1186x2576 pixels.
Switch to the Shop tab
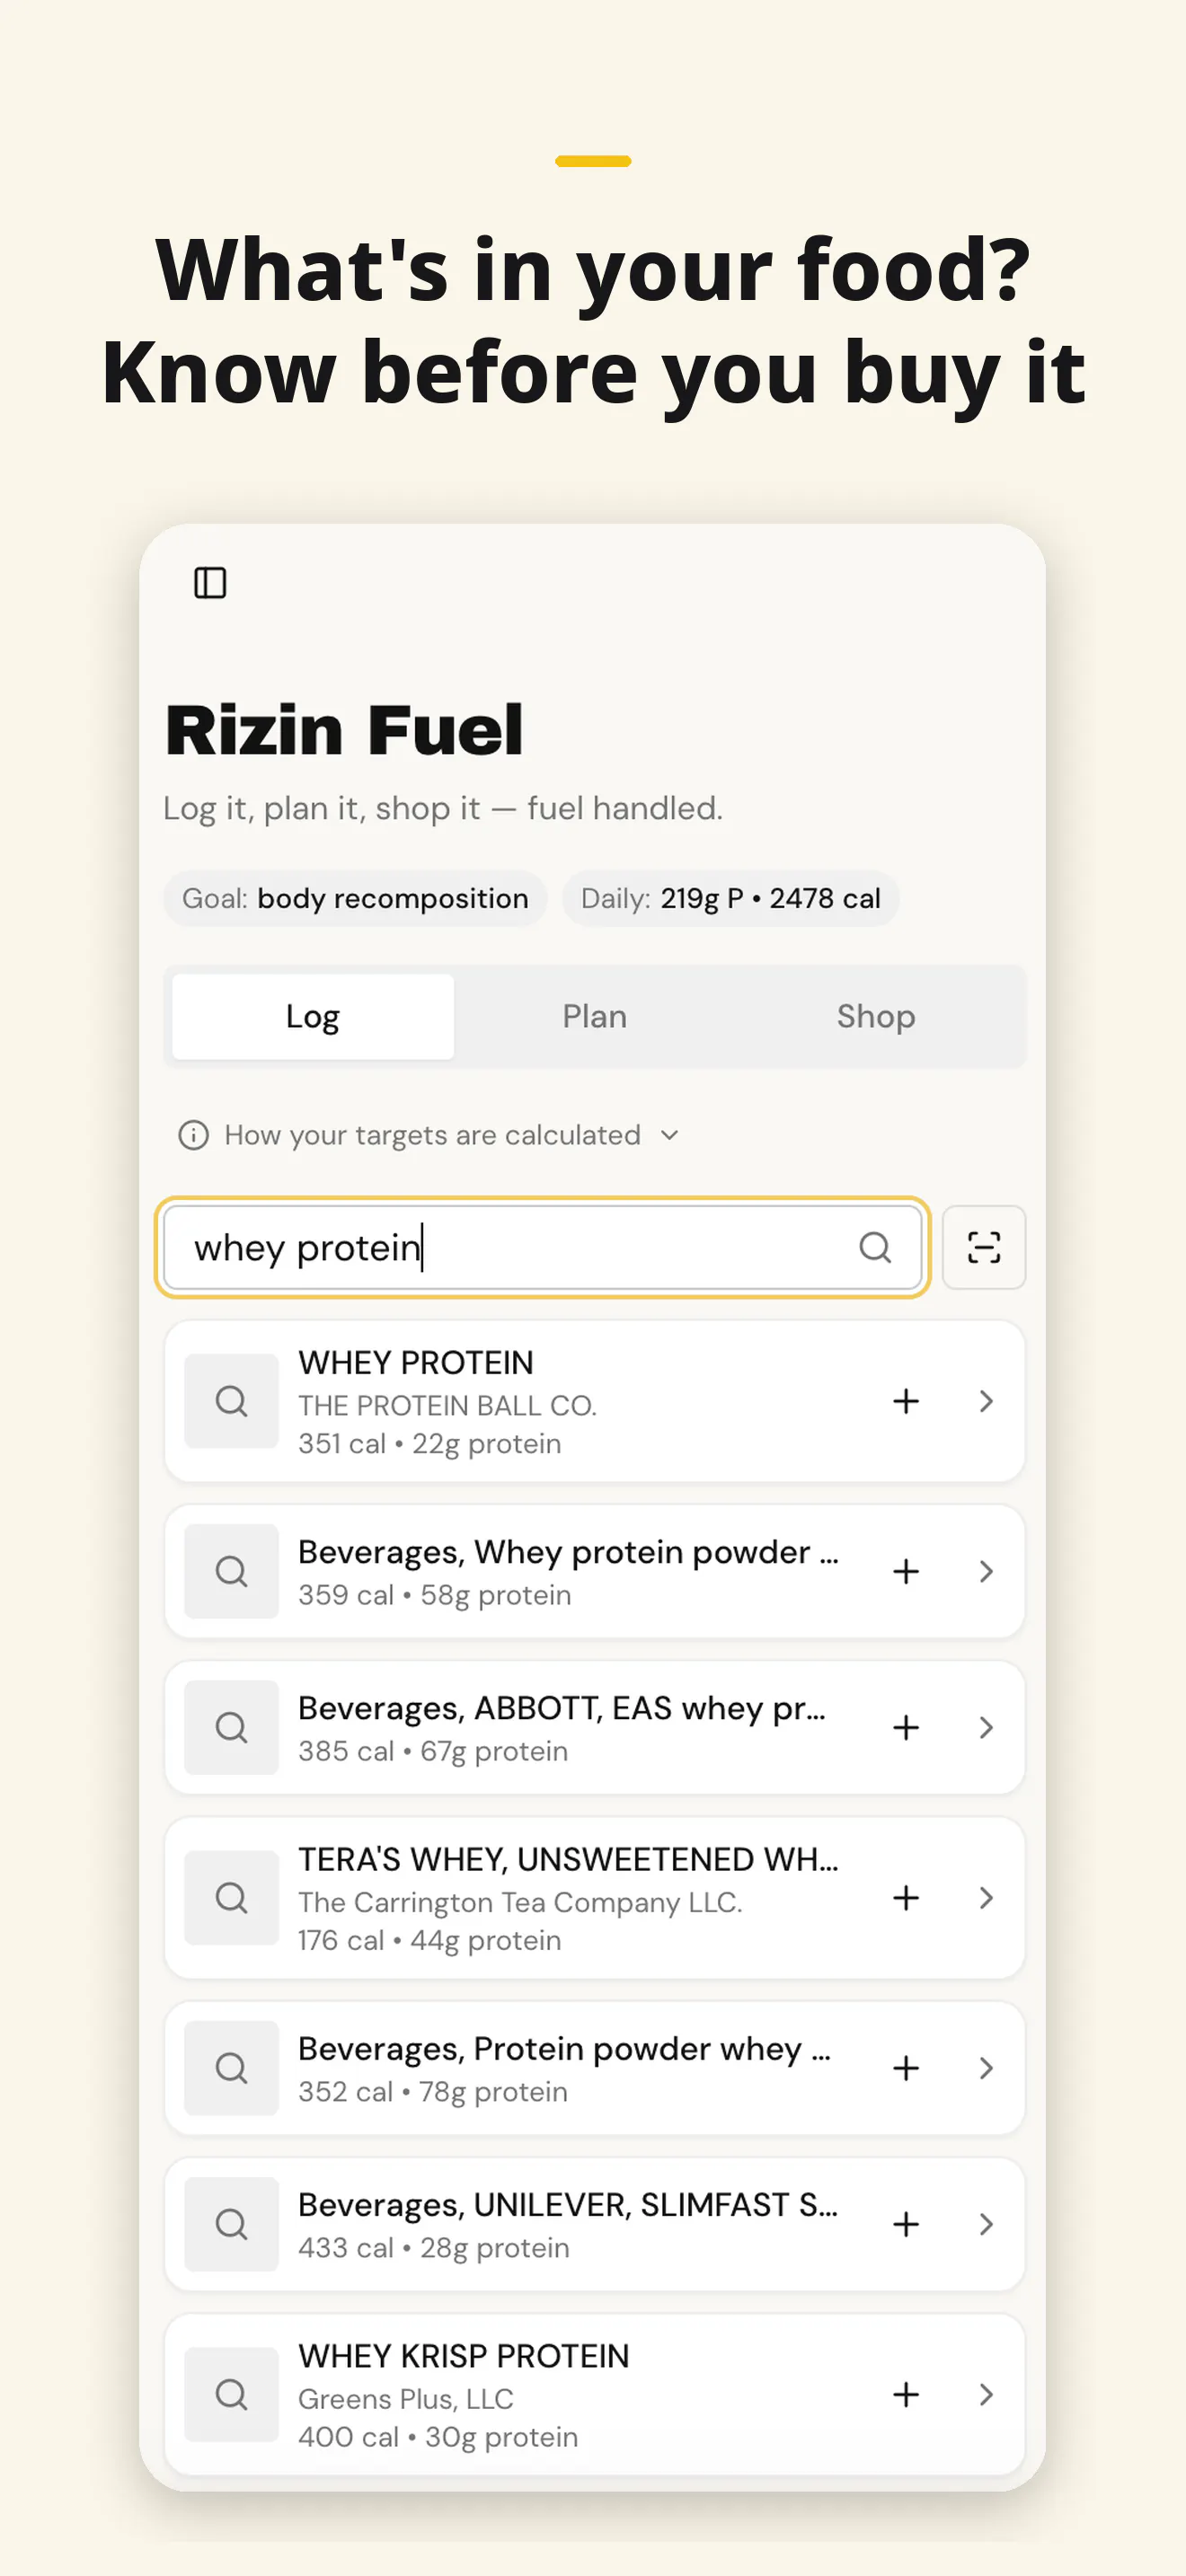pos(876,1016)
